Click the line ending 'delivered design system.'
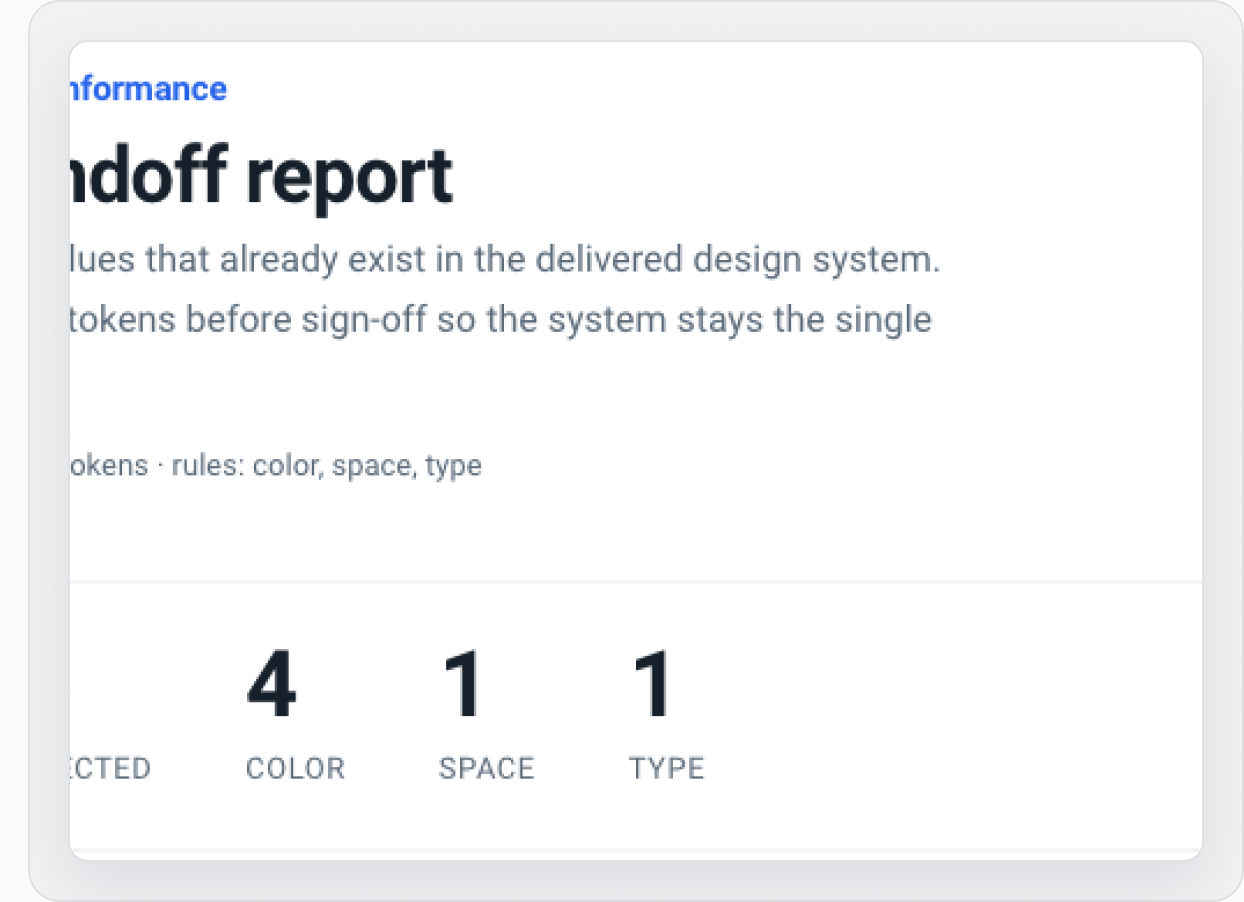Viewport: 1244px width, 902px height. (505, 260)
